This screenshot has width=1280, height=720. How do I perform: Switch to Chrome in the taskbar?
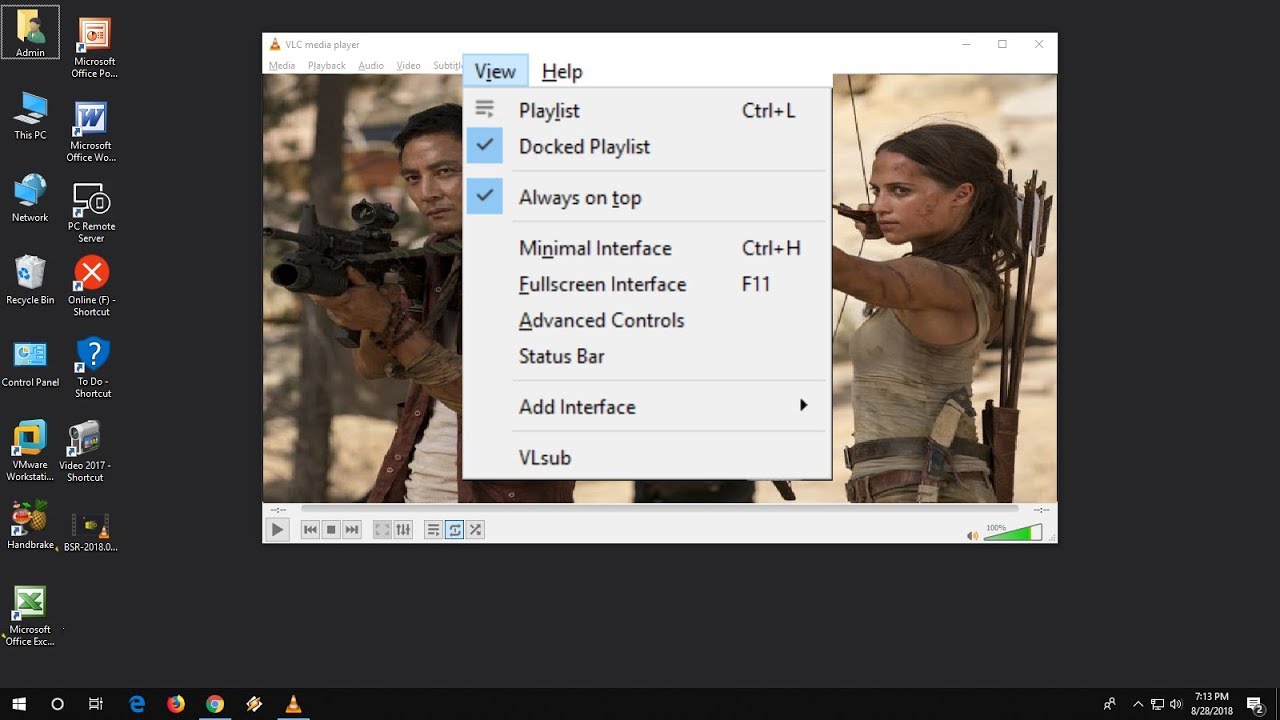click(215, 704)
